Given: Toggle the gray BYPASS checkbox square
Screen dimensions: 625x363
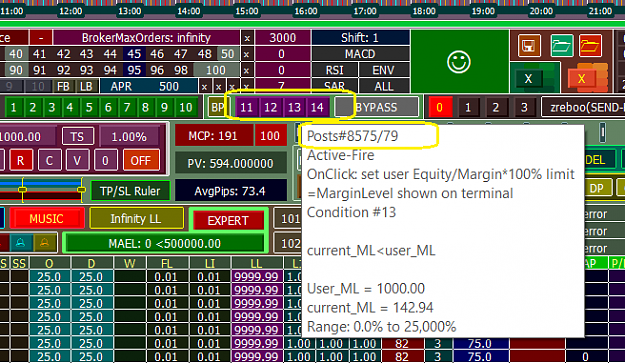Looking at the screenshot, I should pyautogui.click(x=344, y=107).
